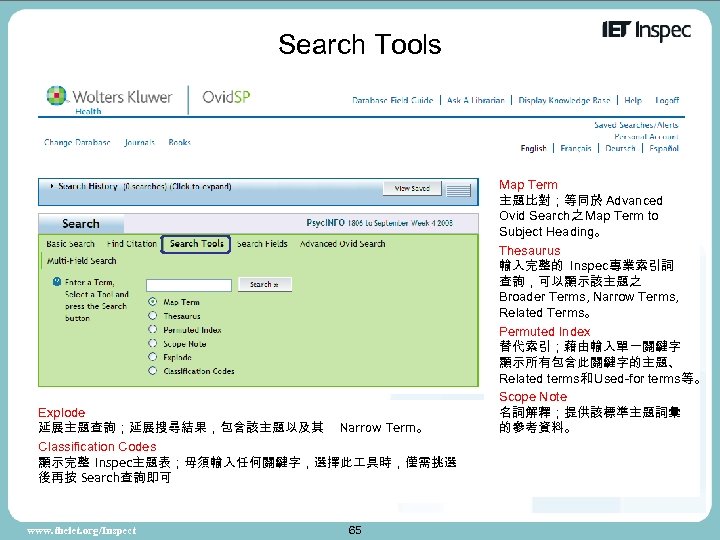Open Saved Searches/Alerts link

636,125
